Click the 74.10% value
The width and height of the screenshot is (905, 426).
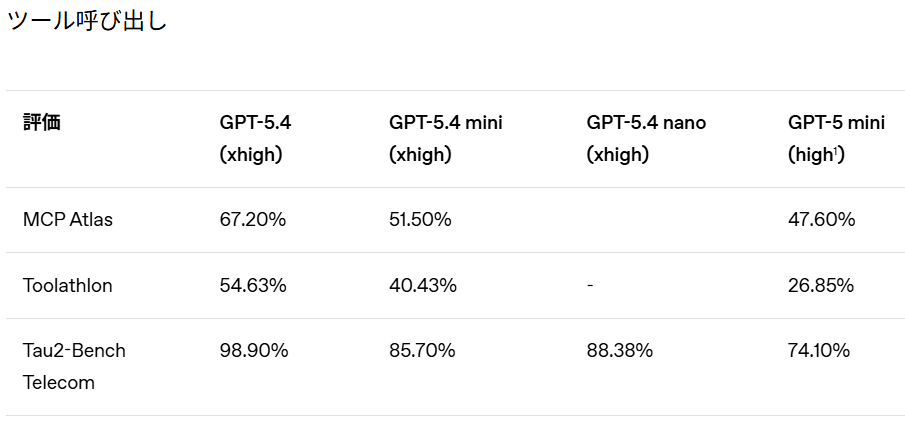(819, 351)
